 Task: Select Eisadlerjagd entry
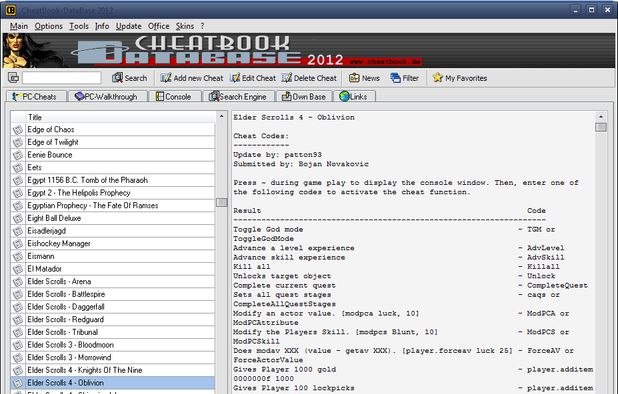click(x=113, y=231)
